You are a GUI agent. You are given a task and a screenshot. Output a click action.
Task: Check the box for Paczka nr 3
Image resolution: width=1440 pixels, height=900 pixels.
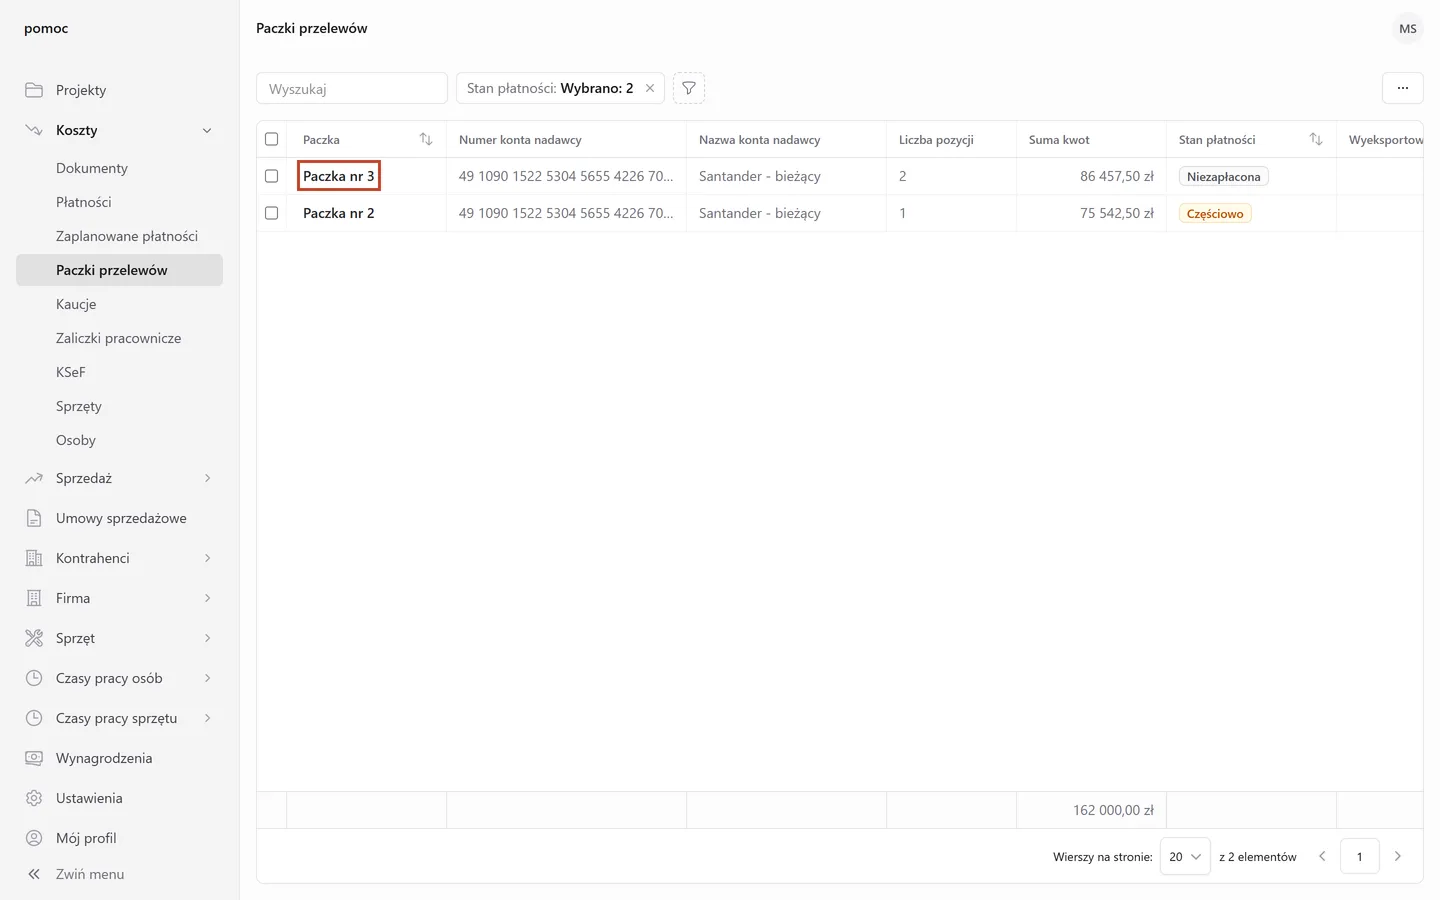tap(271, 176)
